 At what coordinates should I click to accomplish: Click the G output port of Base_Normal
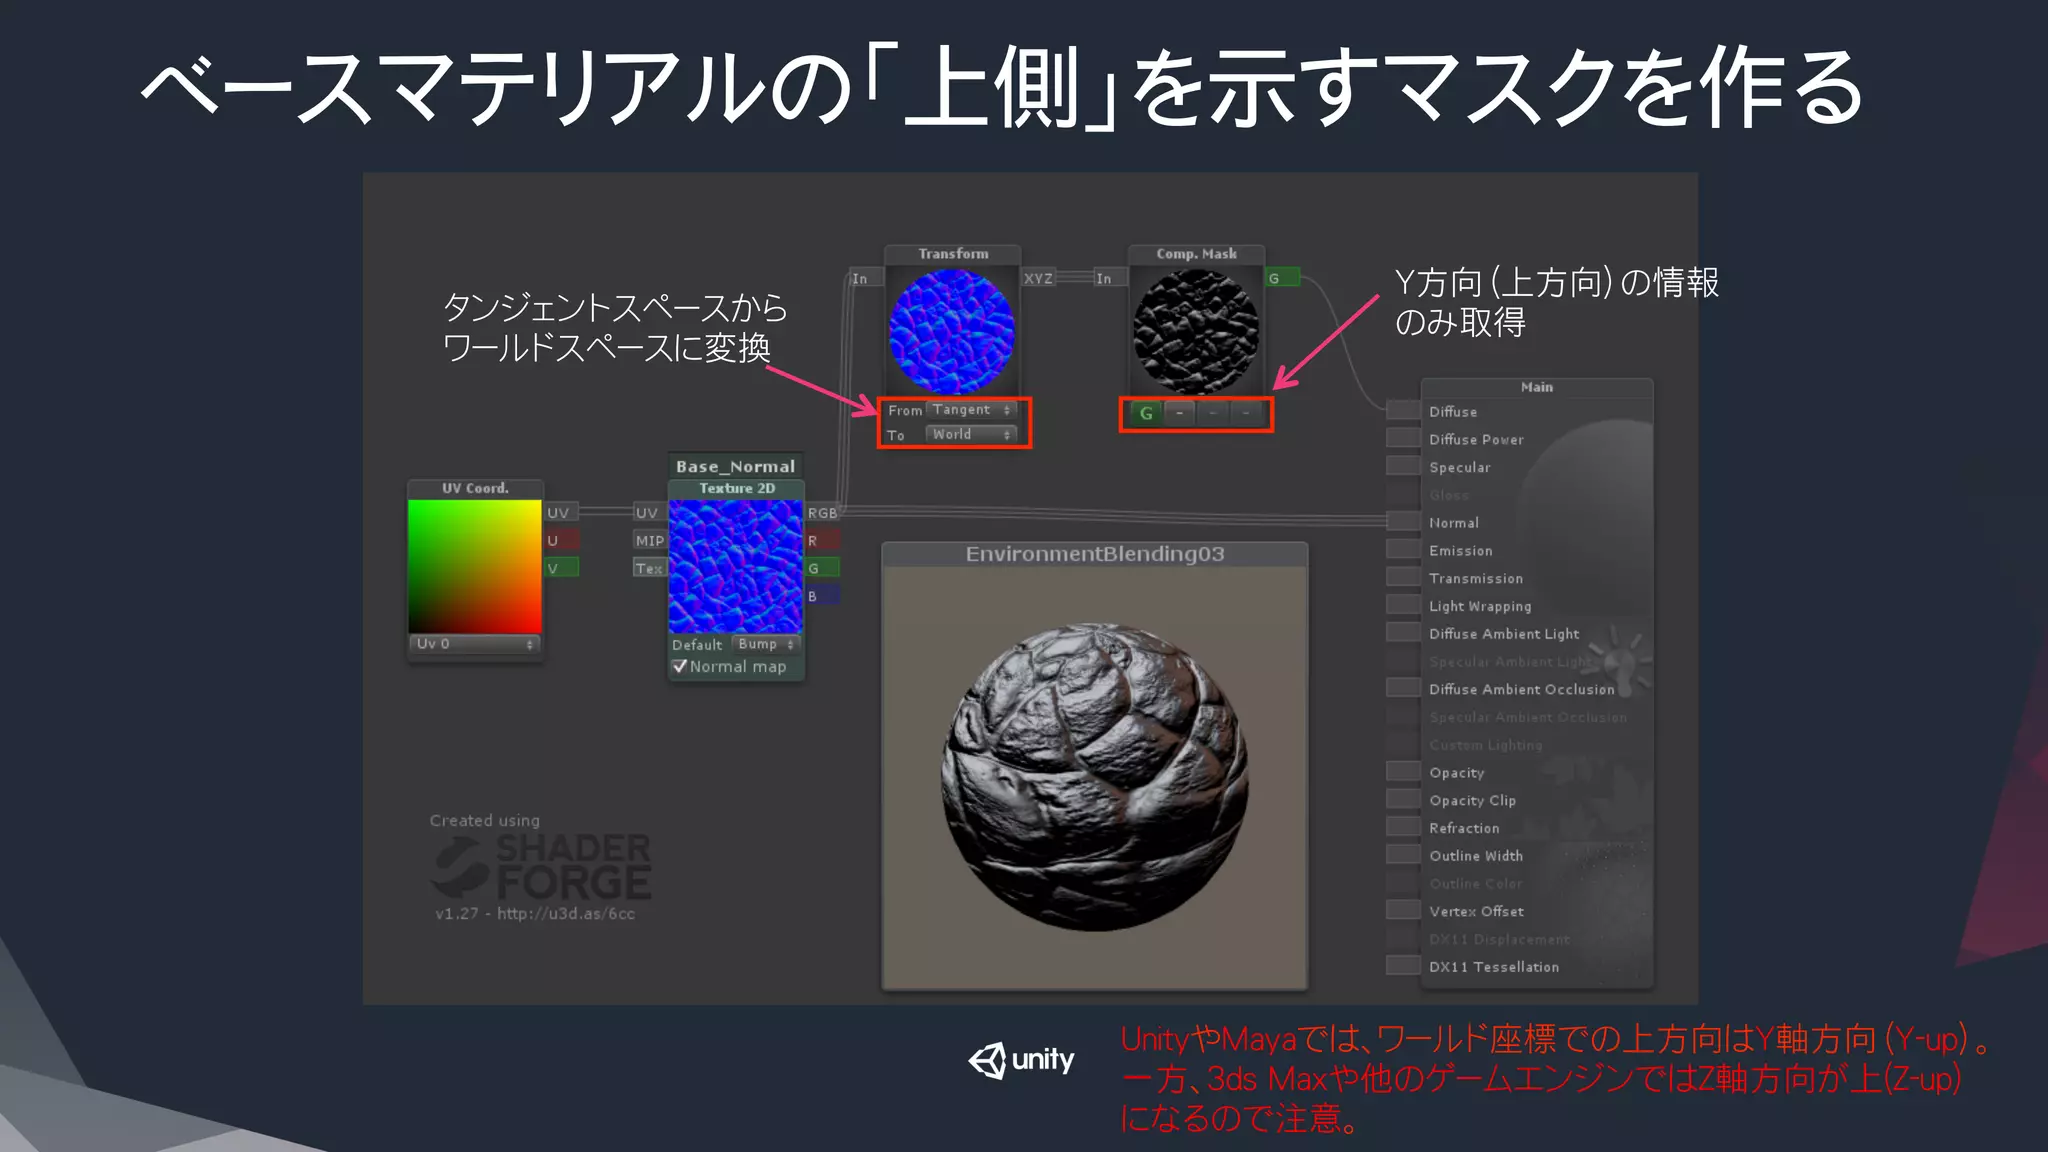pyautogui.click(x=823, y=568)
